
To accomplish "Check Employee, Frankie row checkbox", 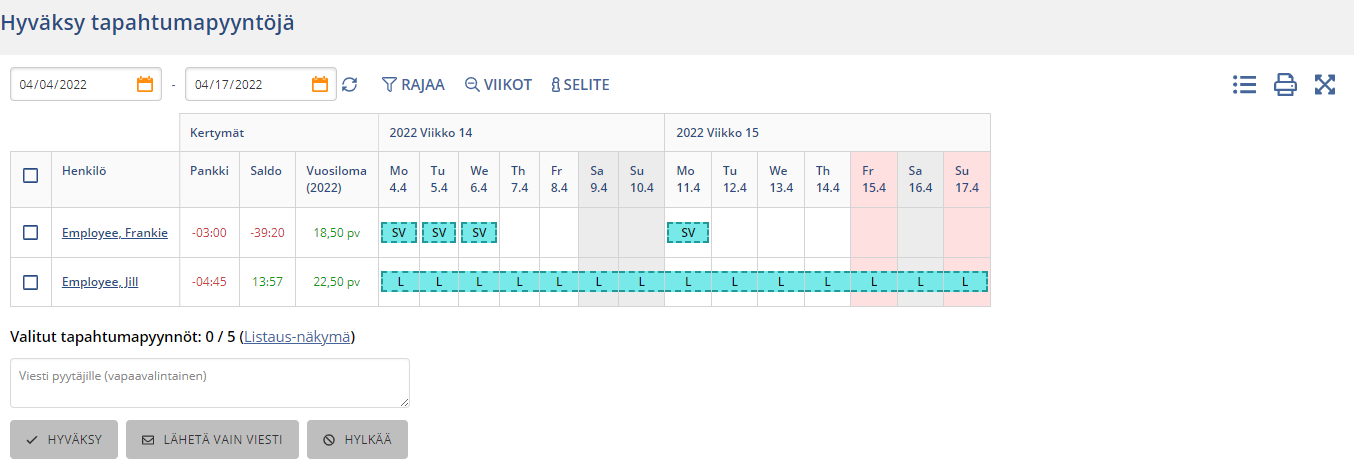I will 31,232.
